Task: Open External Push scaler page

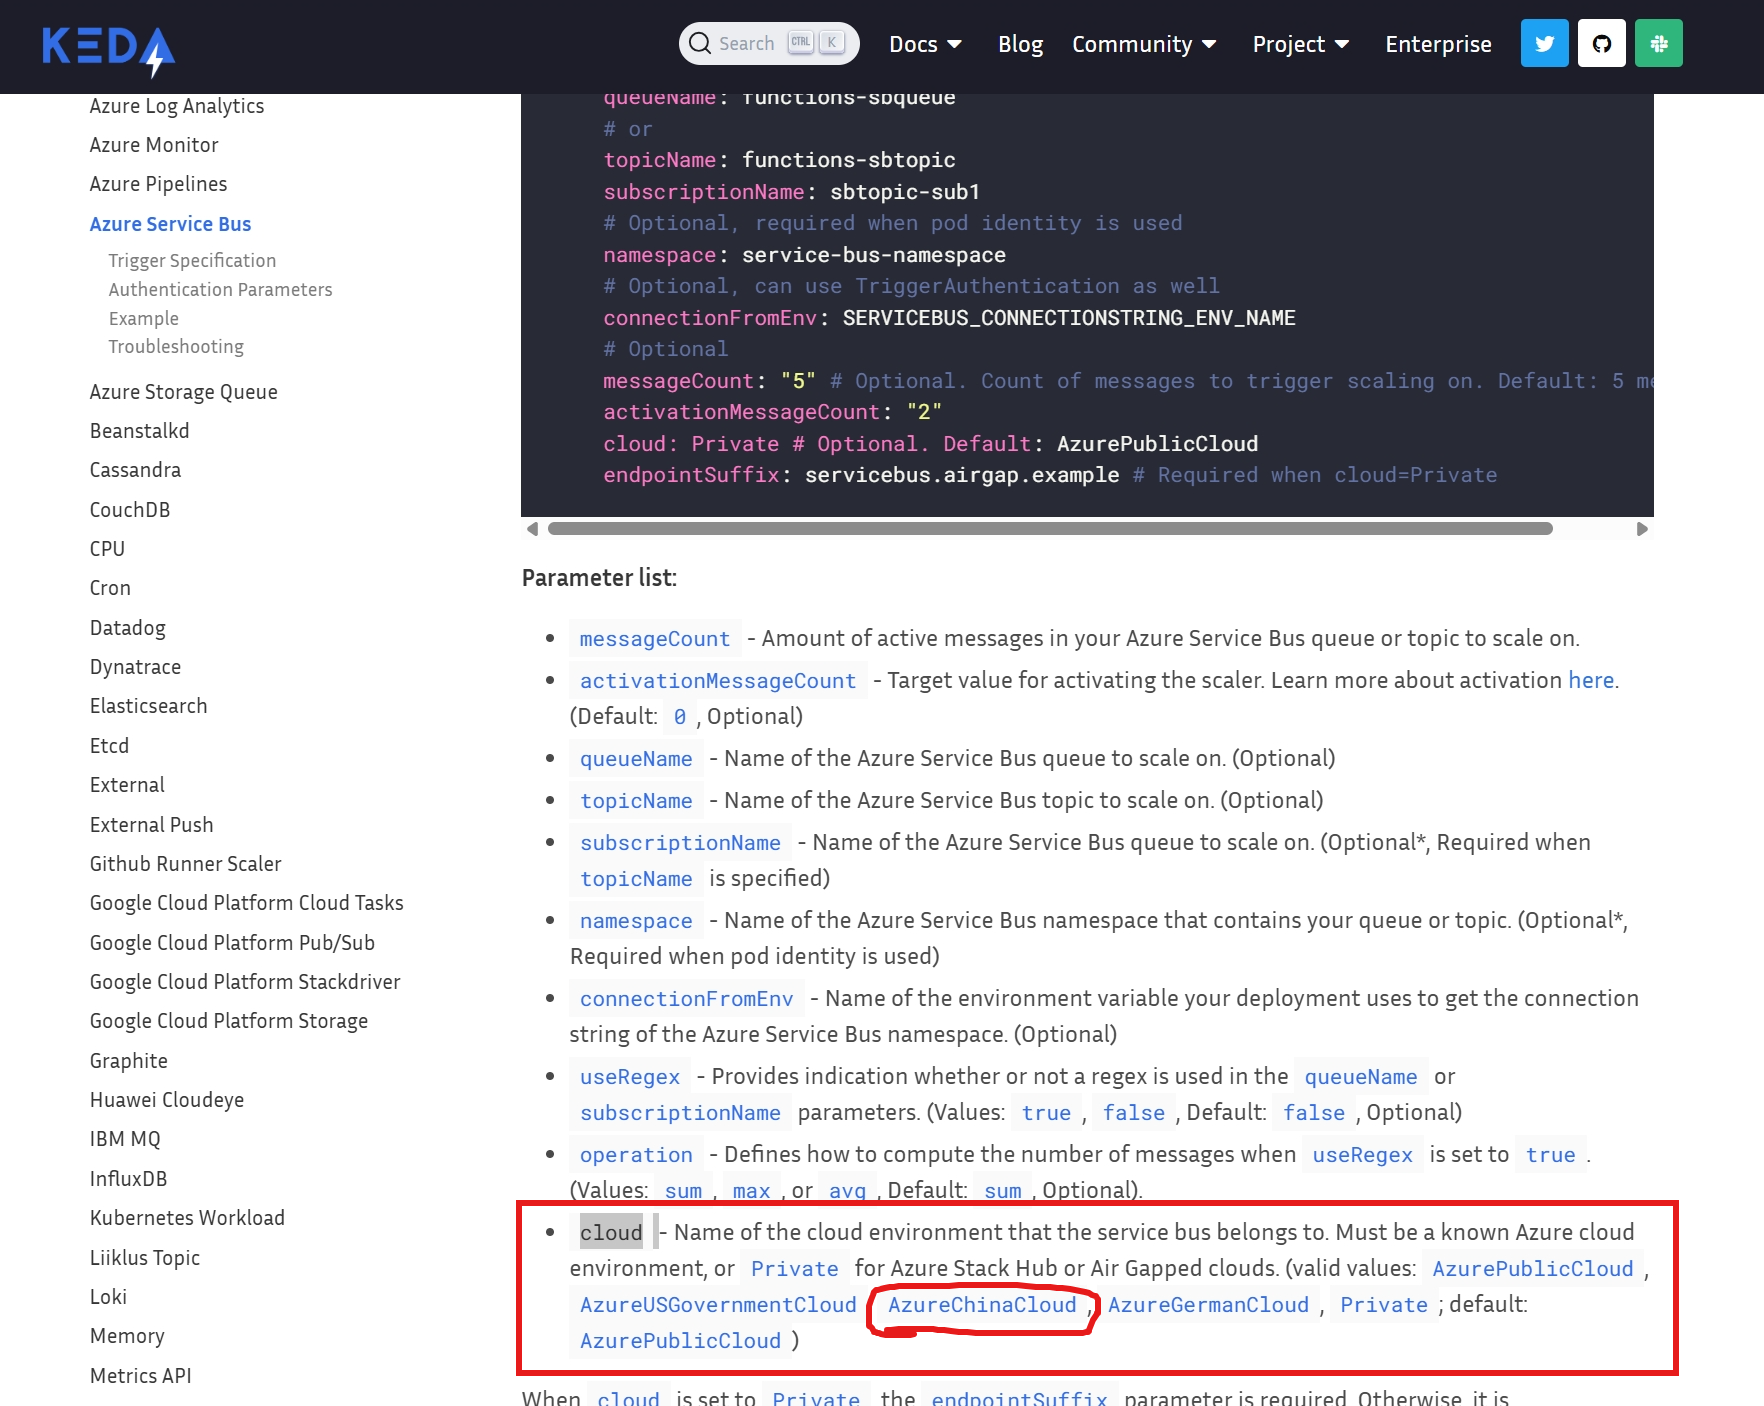Action: coord(151,825)
